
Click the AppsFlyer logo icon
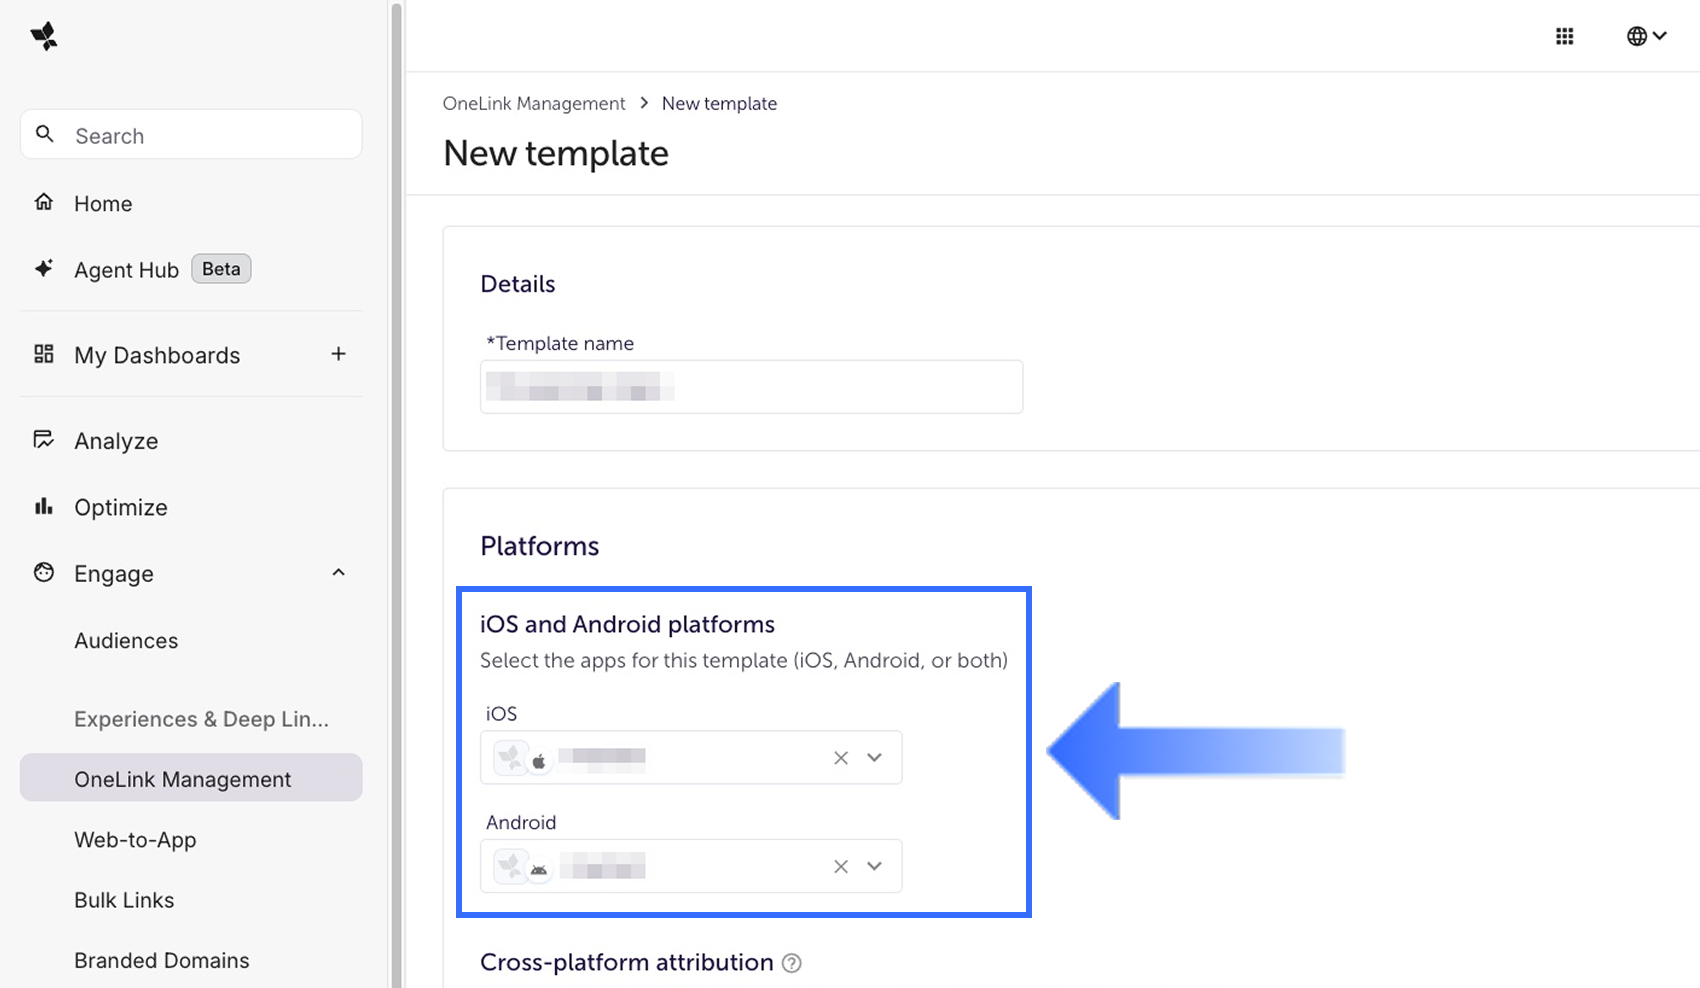pos(44,36)
